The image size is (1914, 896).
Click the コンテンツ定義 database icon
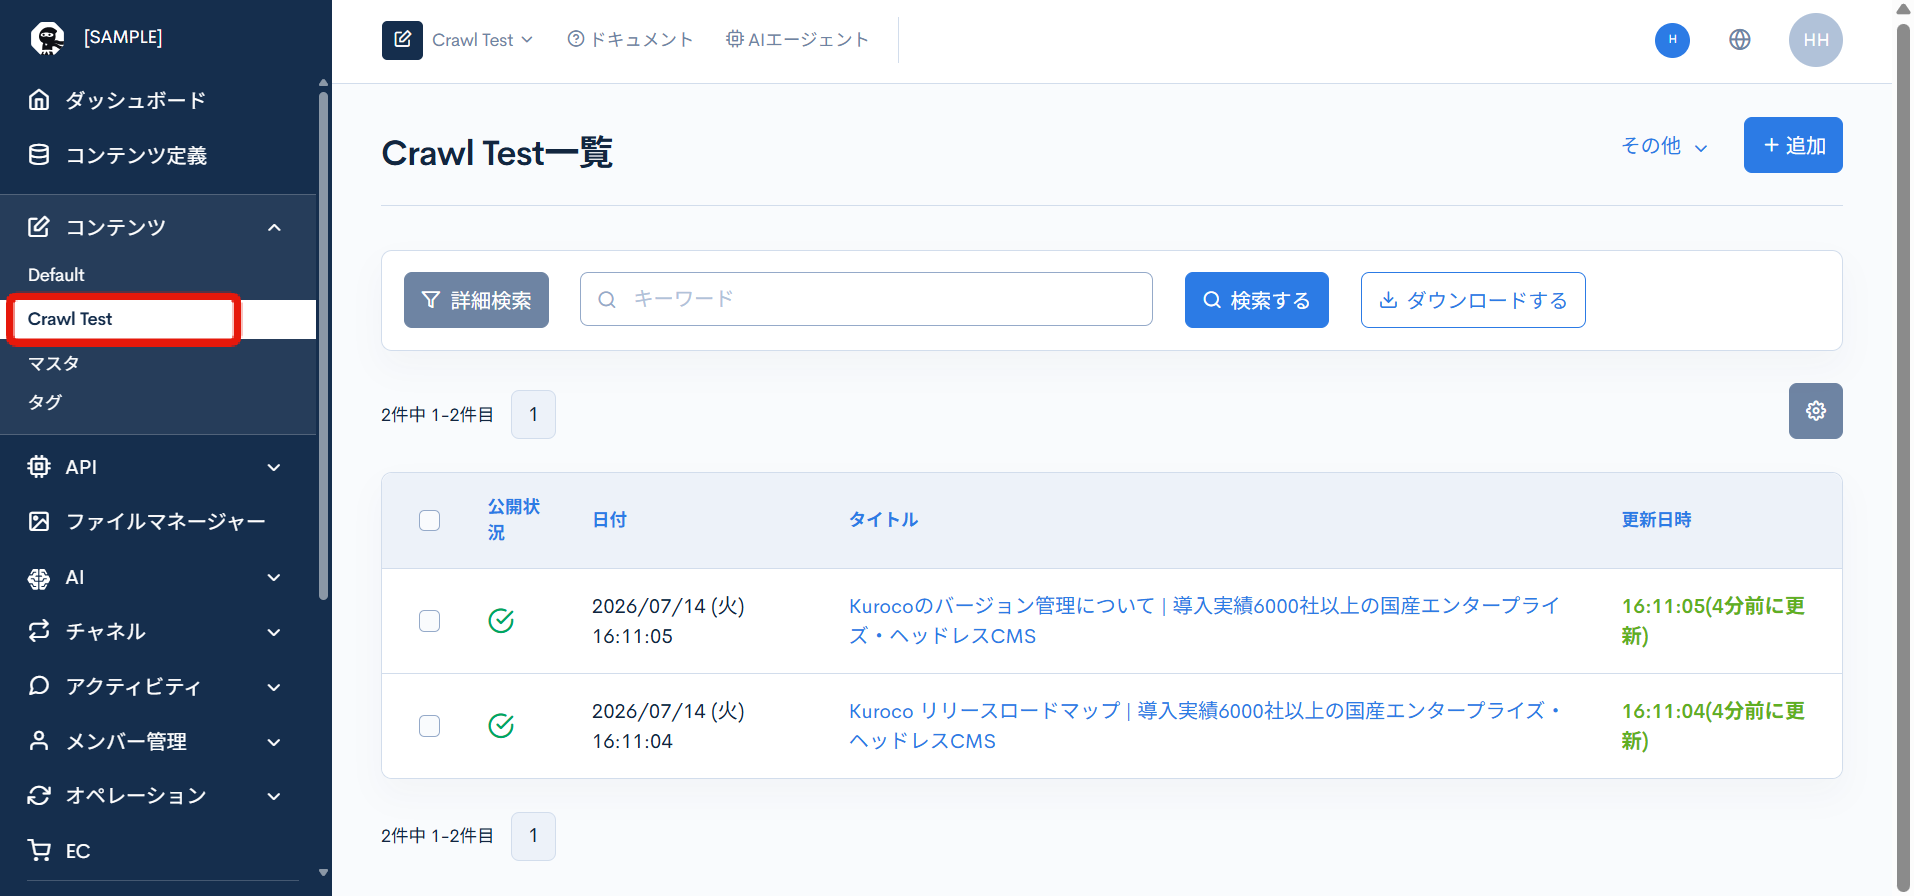(x=39, y=155)
